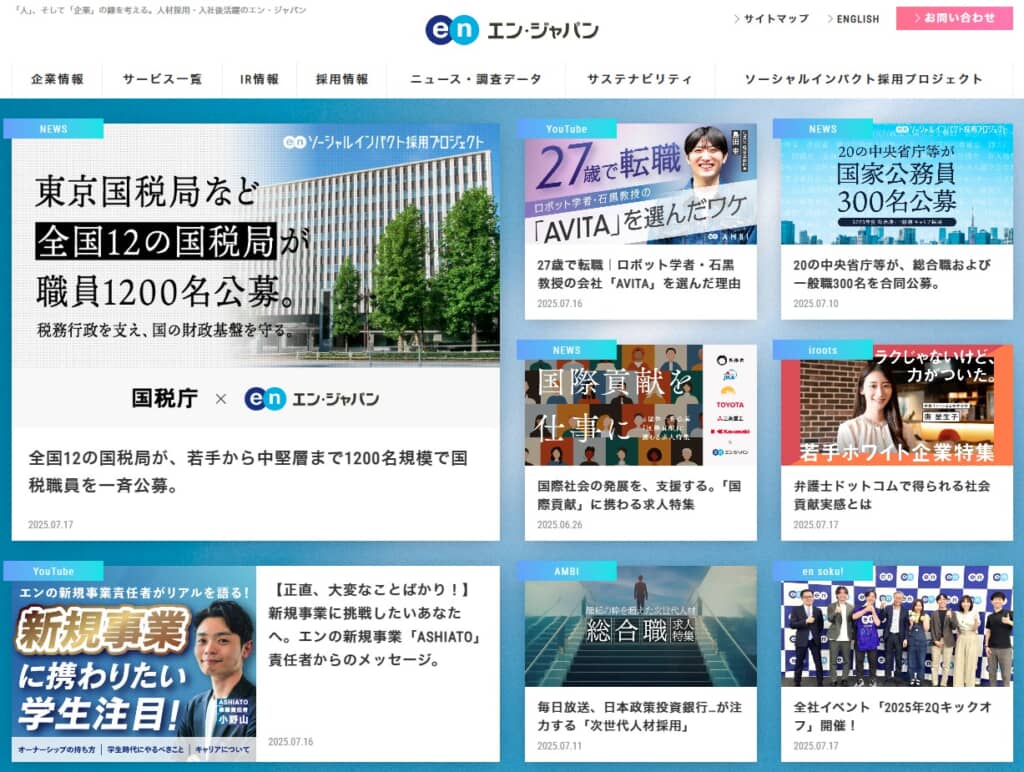Viewport: 1024px width, 772px height.
Task: Go to ニュース・調査データ section
Action: (x=475, y=79)
